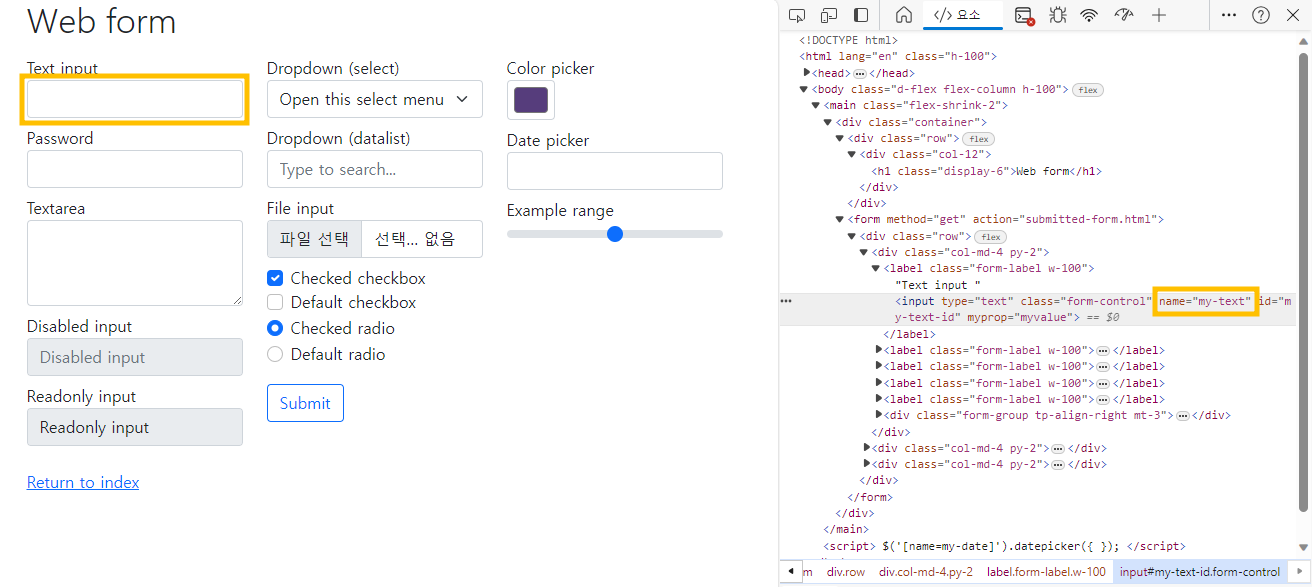Select div.row in the breadcrumb bar
1312x587 pixels.
click(x=846, y=572)
